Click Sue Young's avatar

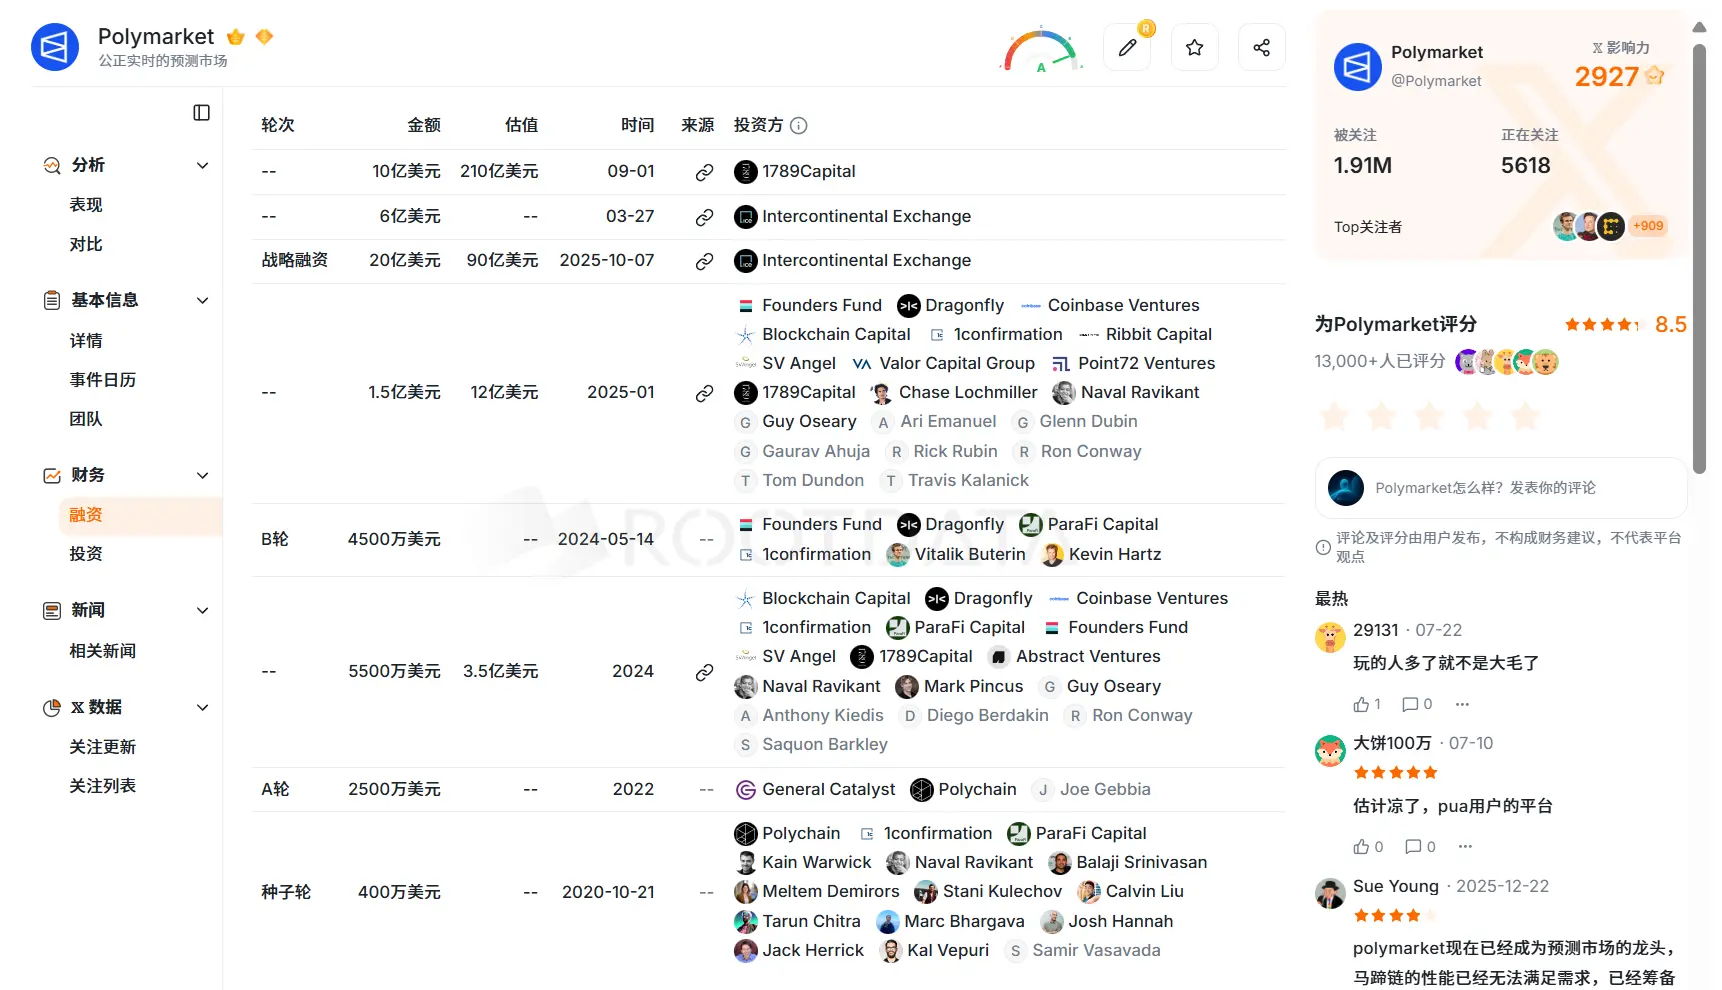tap(1330, 893)
